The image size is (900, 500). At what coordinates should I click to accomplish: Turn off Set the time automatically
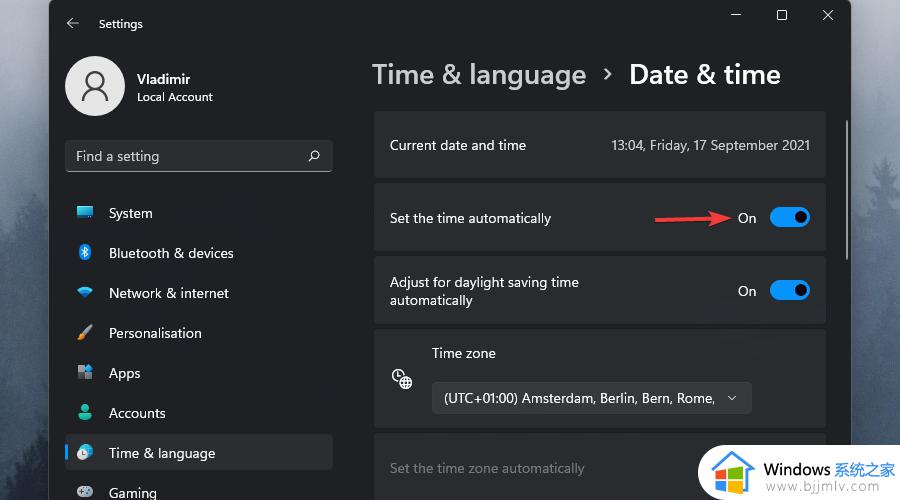pos(790,218)
